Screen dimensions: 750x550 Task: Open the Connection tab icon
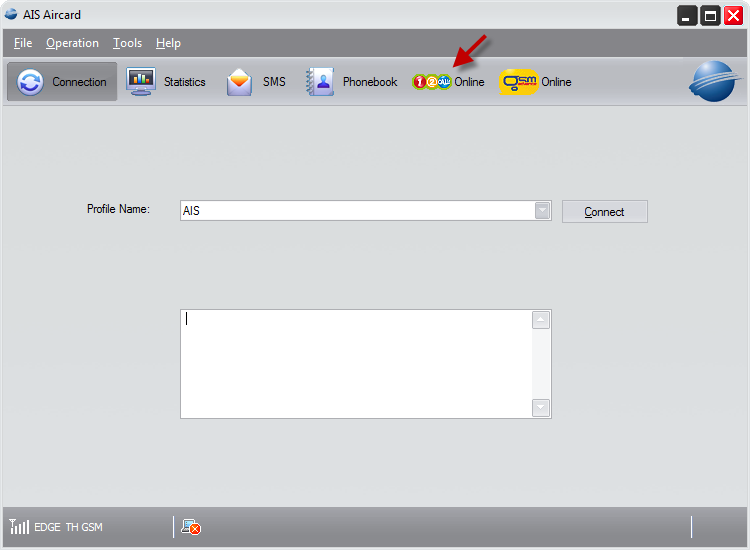pyautogui.click(x=30, y=82)
